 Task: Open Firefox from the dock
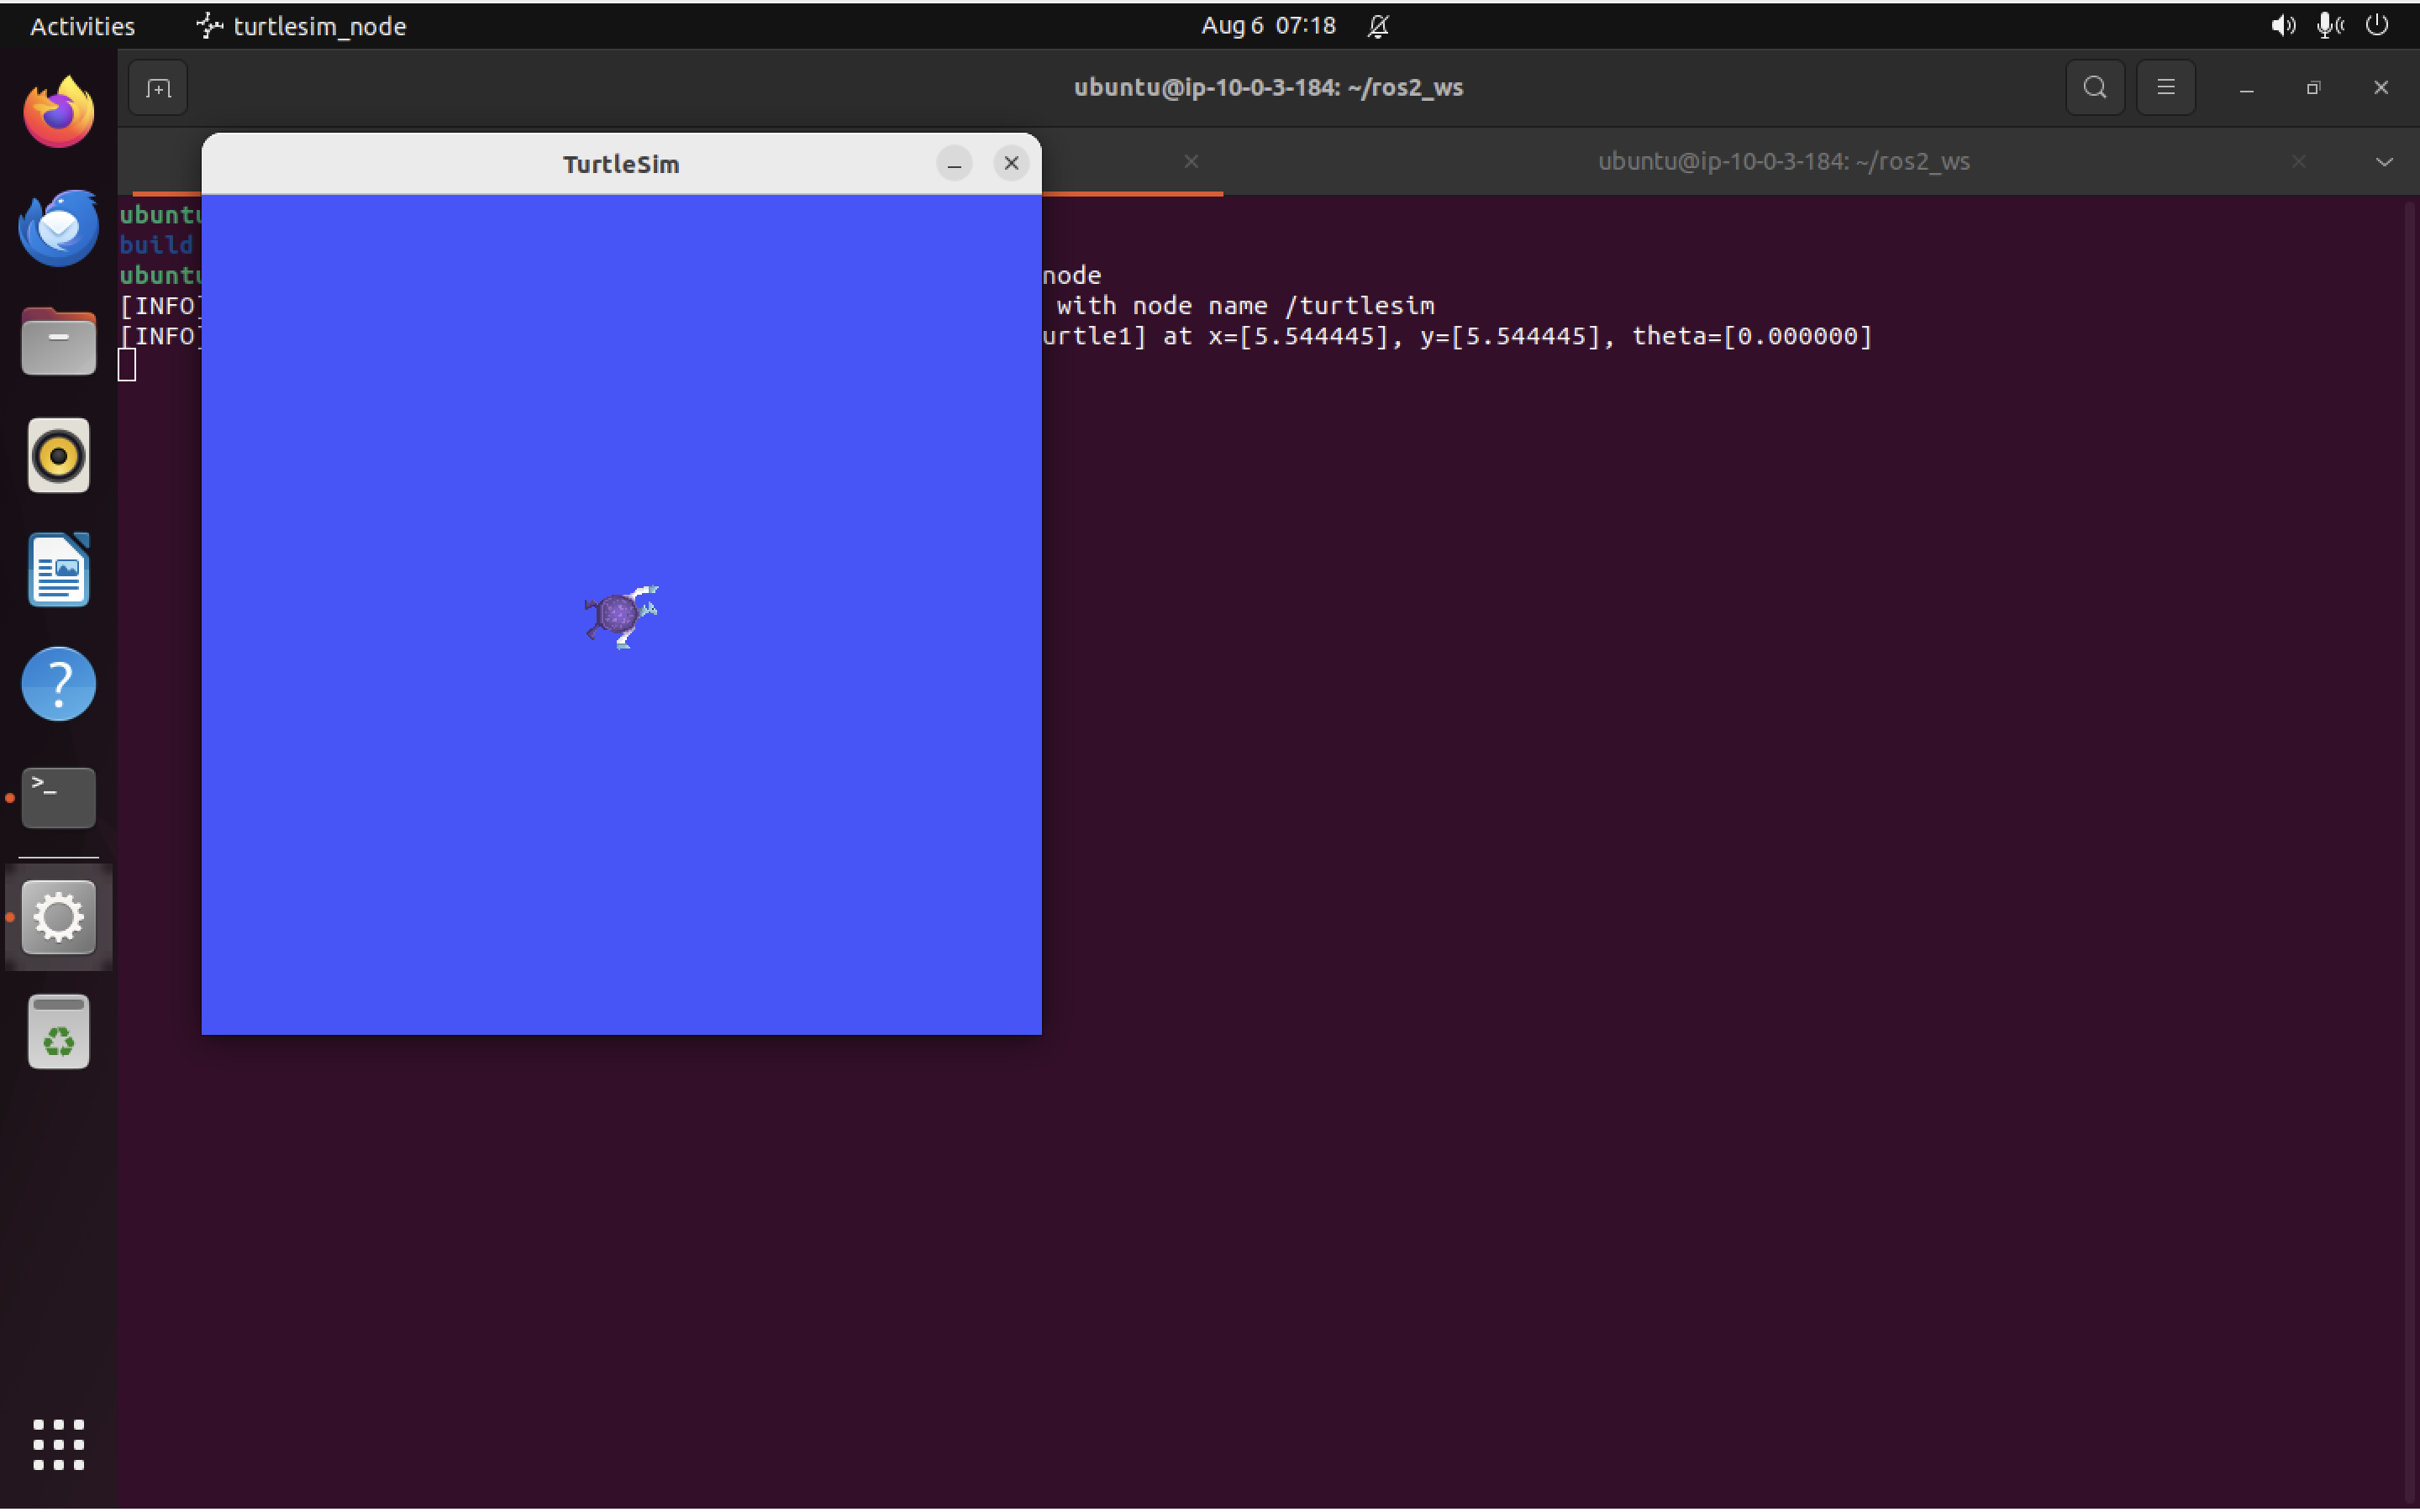click(57, 110)
